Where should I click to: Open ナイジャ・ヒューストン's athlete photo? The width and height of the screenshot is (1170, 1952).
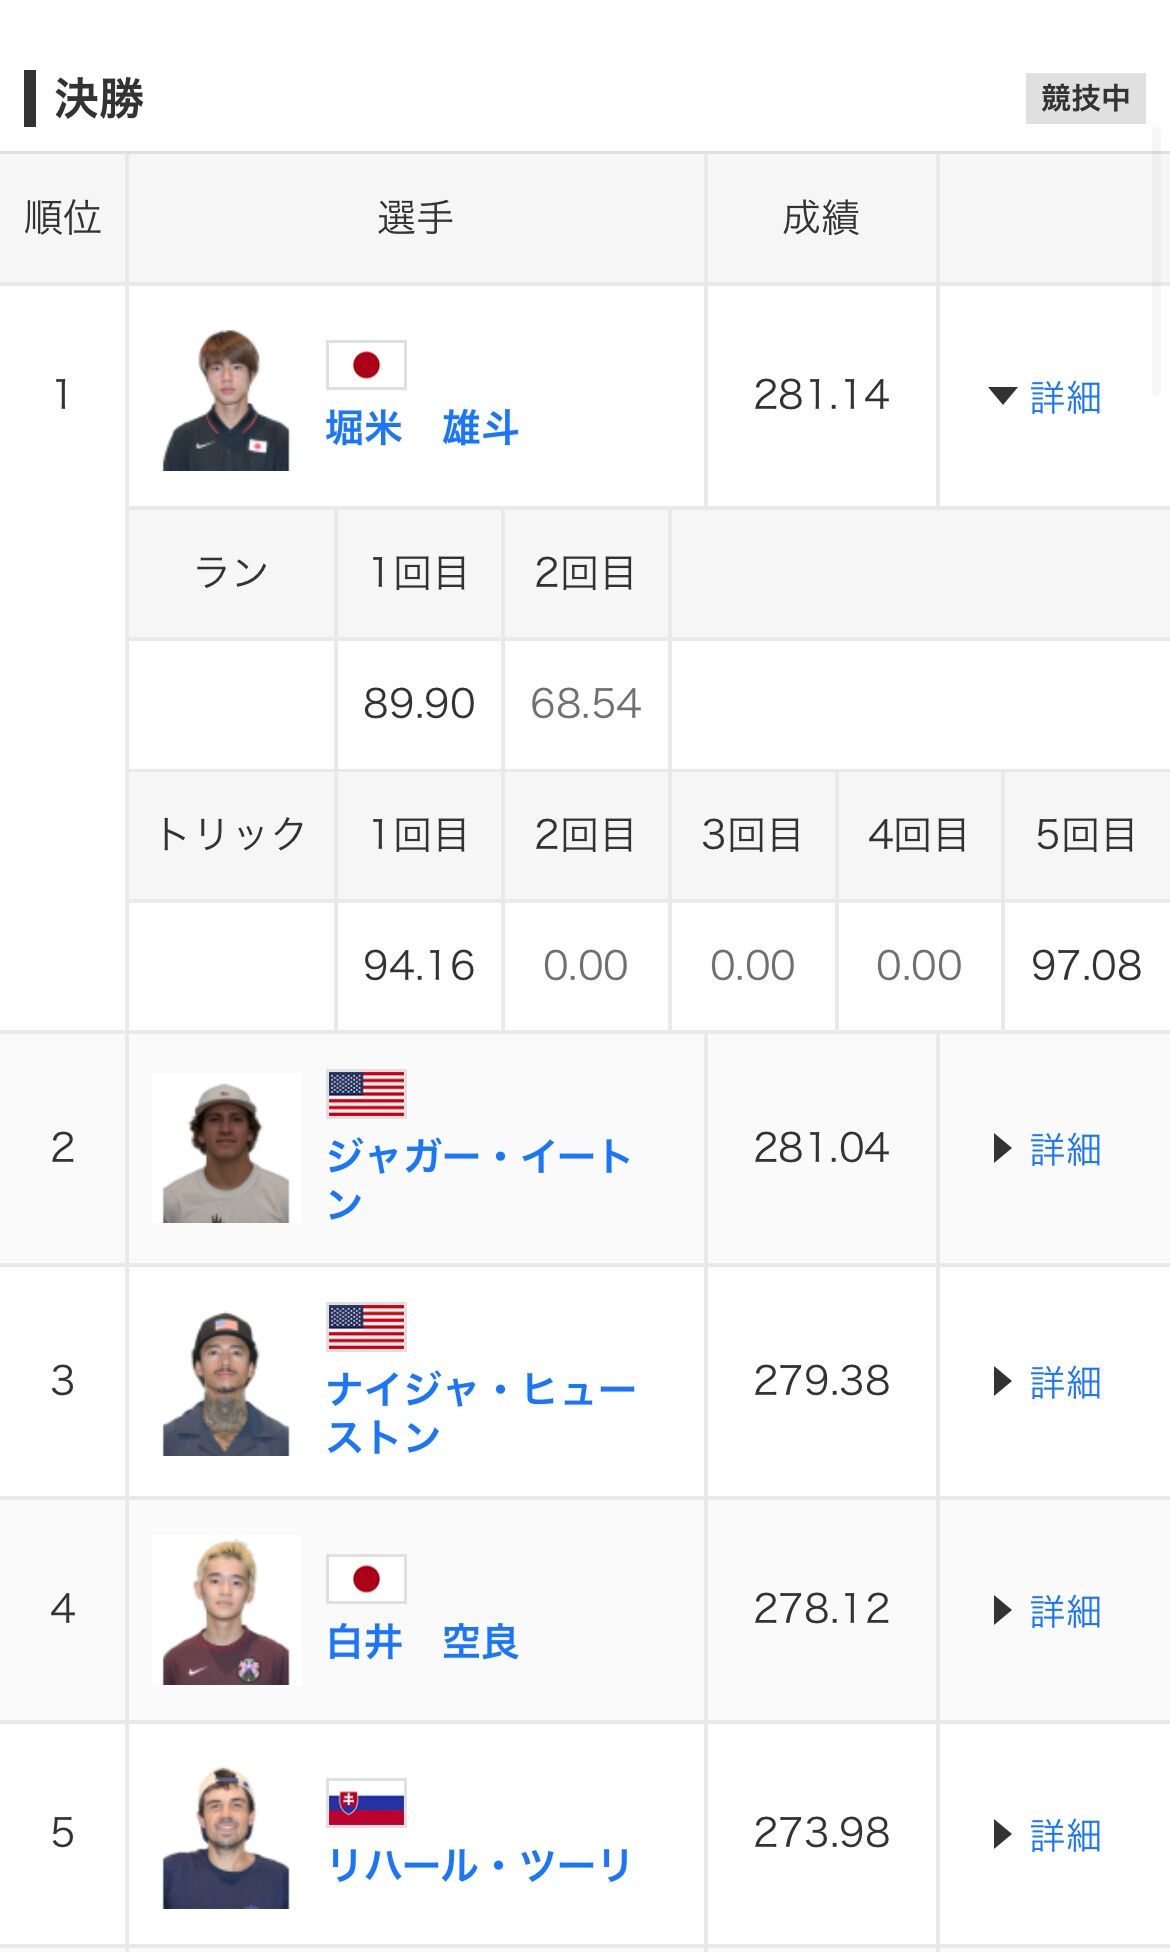[x=226, y=1383]
